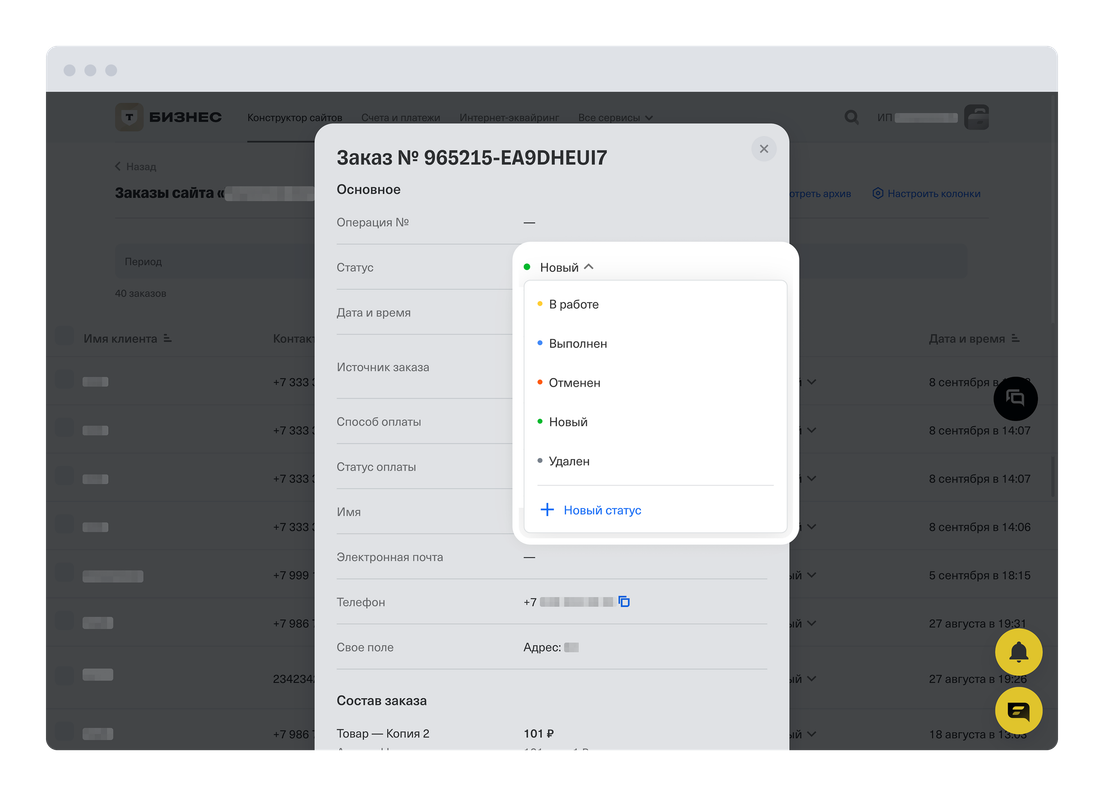Click the dark floating windows icon
The image size is (1104, 796).
tap(1015, 398)
